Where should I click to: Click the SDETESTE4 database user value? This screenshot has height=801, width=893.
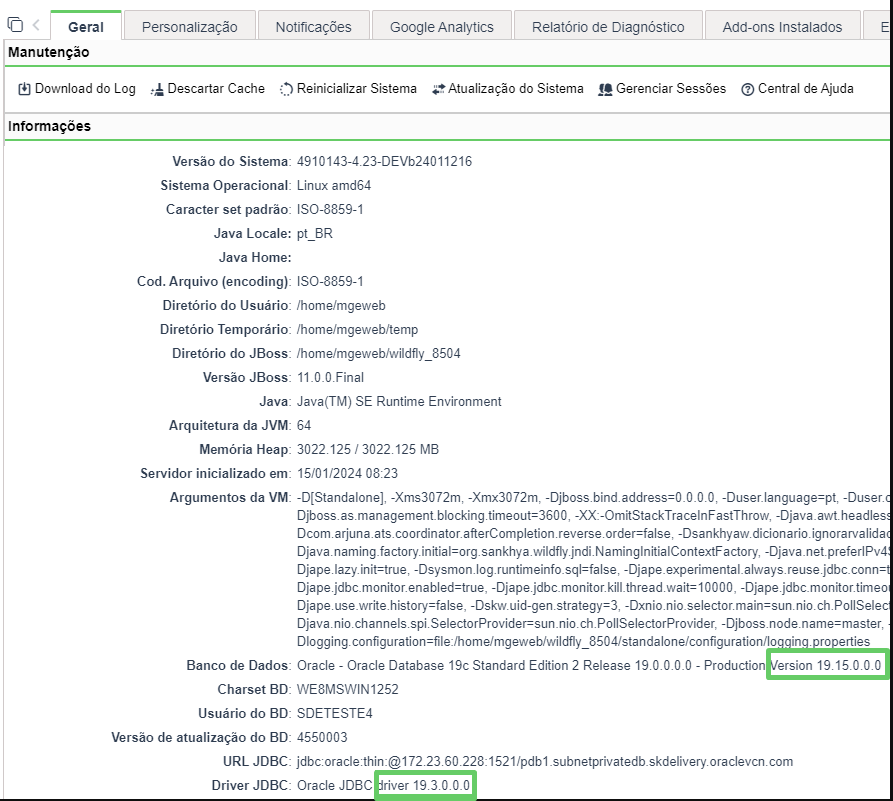[335, 713]
